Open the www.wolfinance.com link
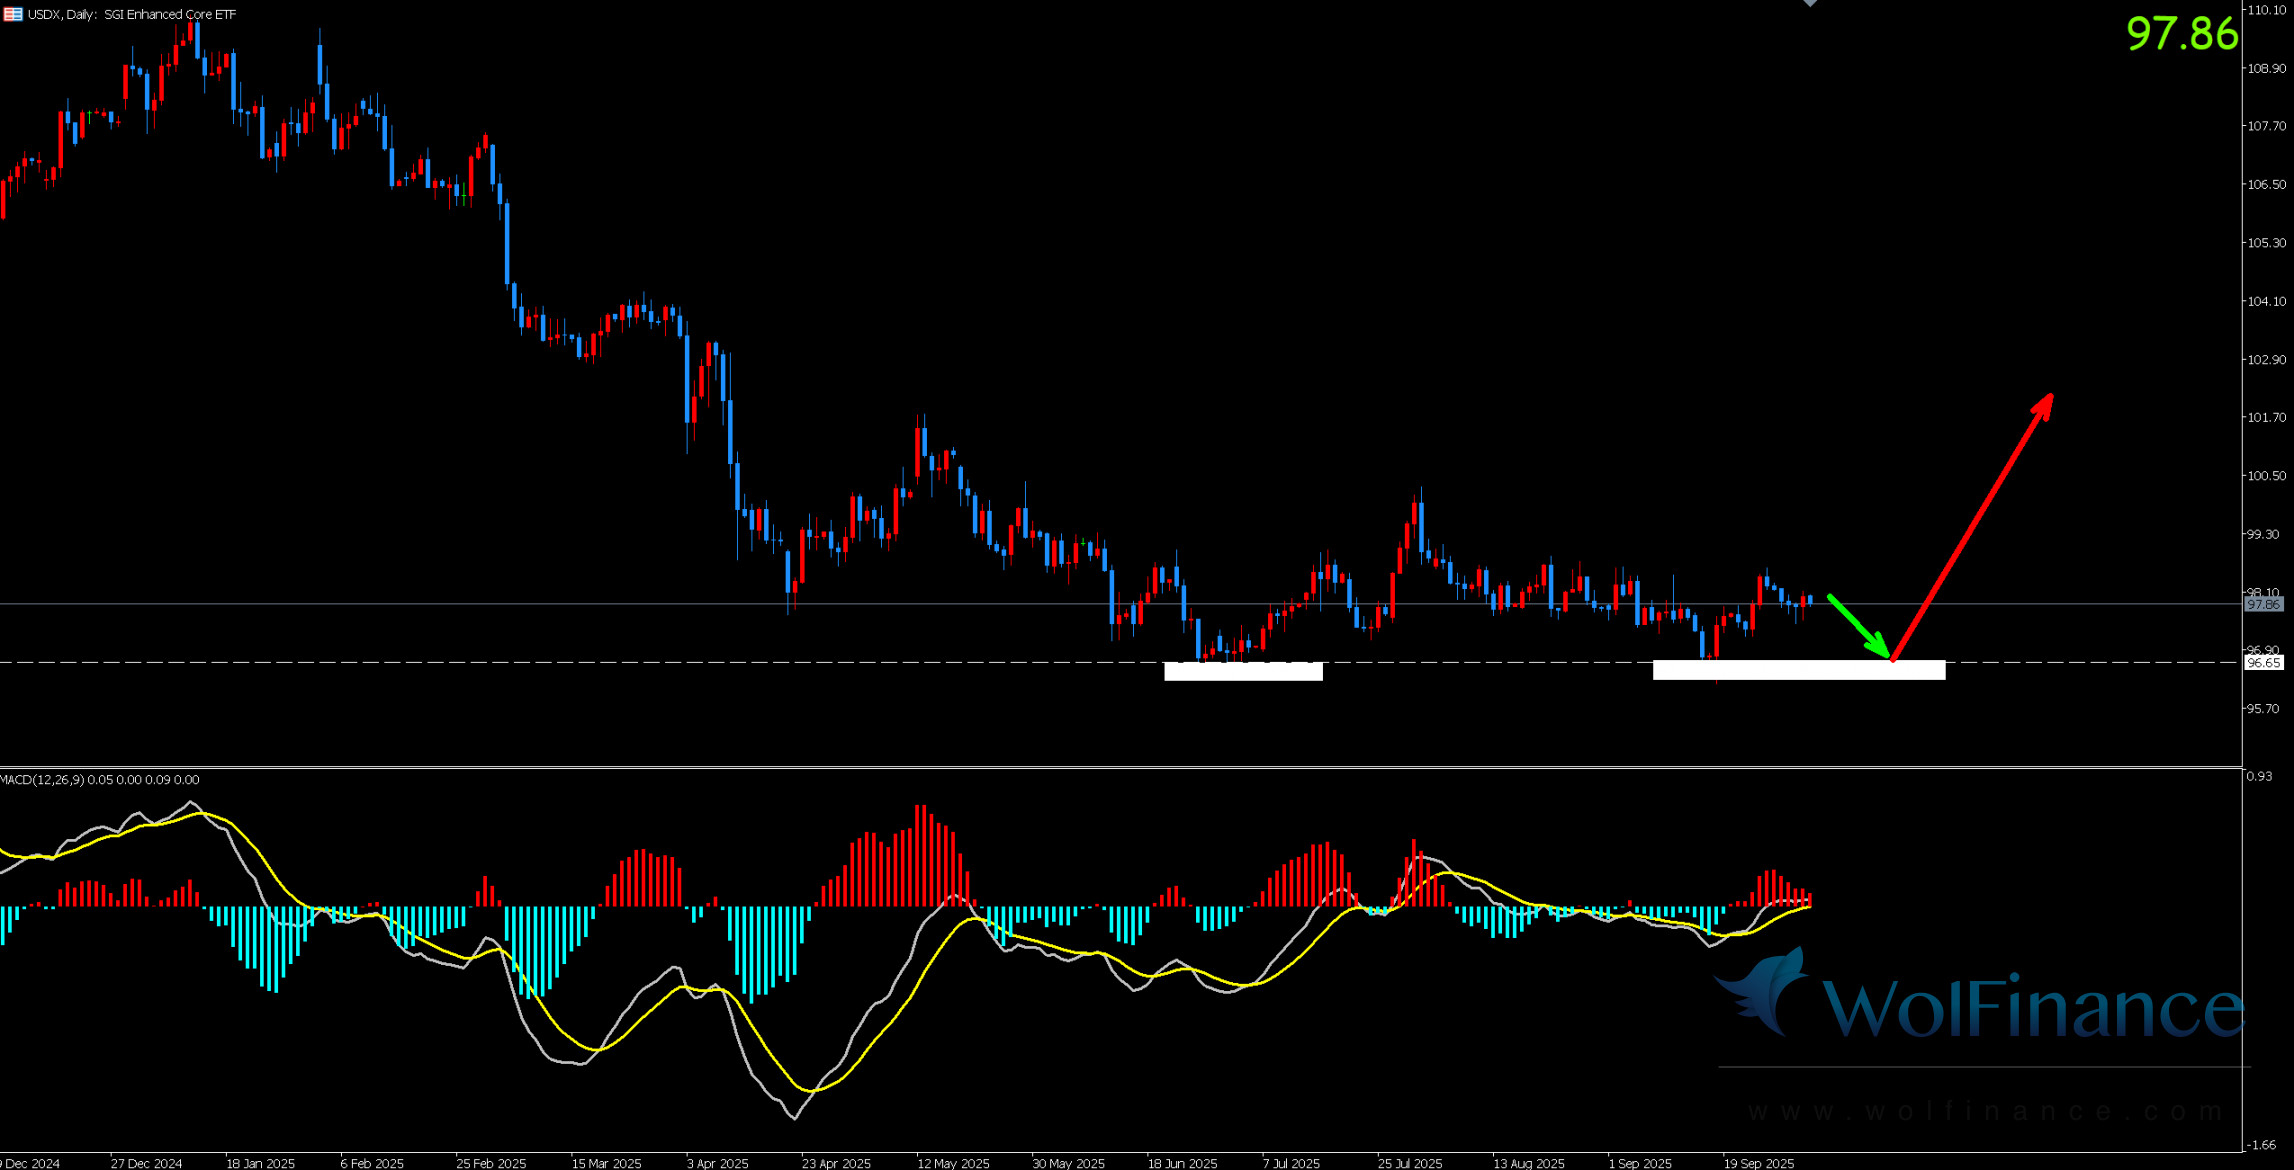The image size is (2294, 1170). (1985, 1111)
